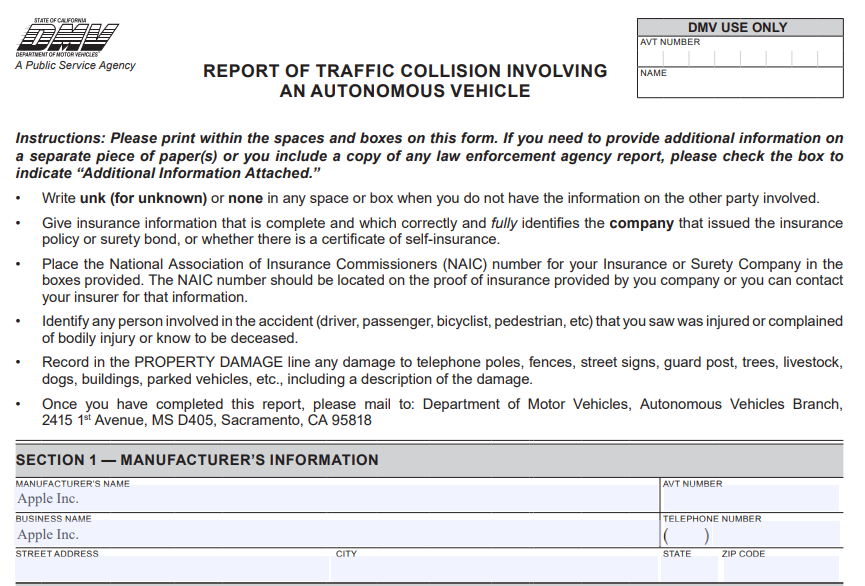This screenshot has height=586, width=865.
Task: Focus the Street Address field
Action: pos(172,571)
